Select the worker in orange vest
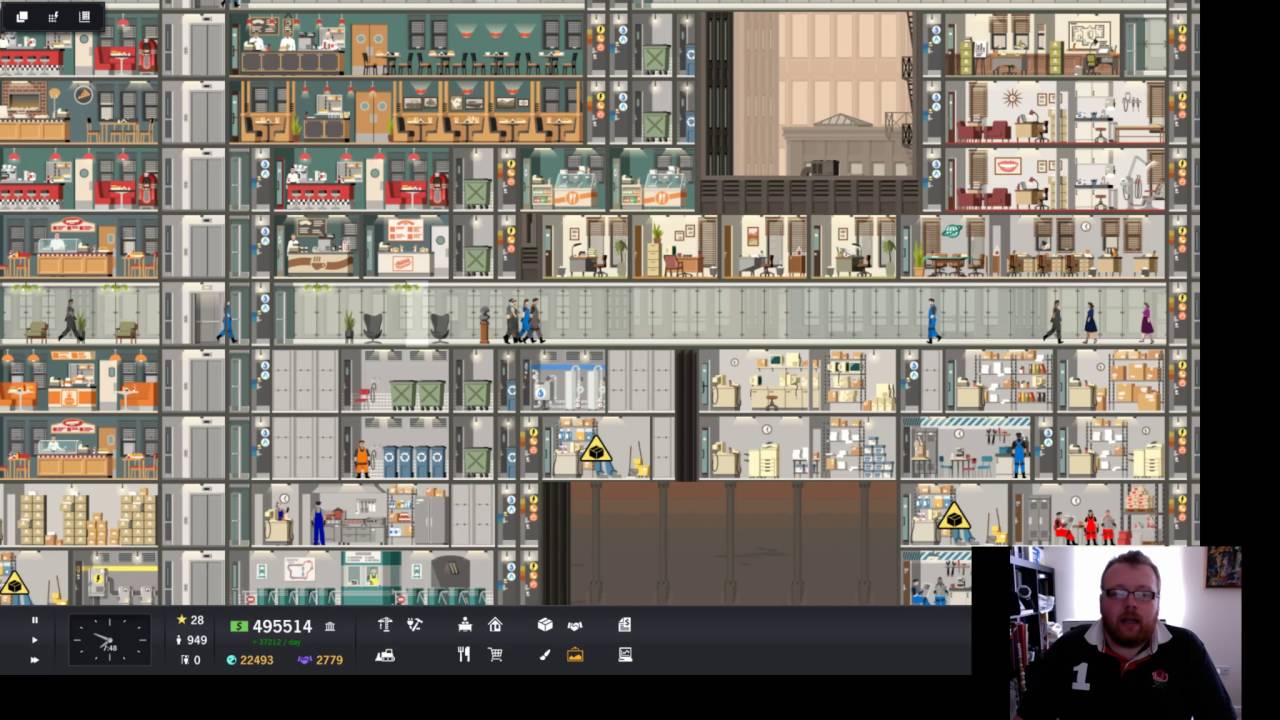This screenshot has width=1280, height=720. [x=362, y=459]
